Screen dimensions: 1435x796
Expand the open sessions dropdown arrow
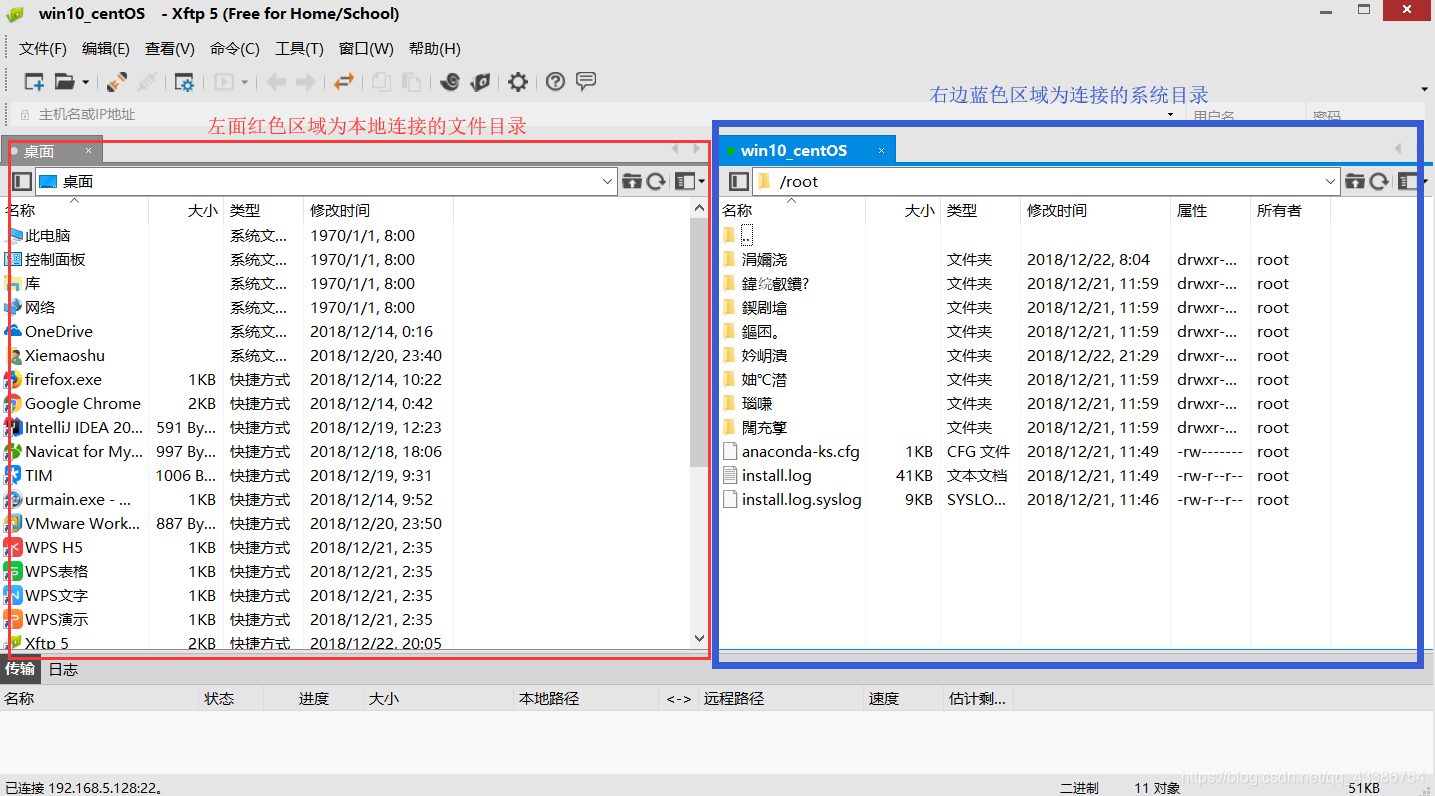(85, 82)
